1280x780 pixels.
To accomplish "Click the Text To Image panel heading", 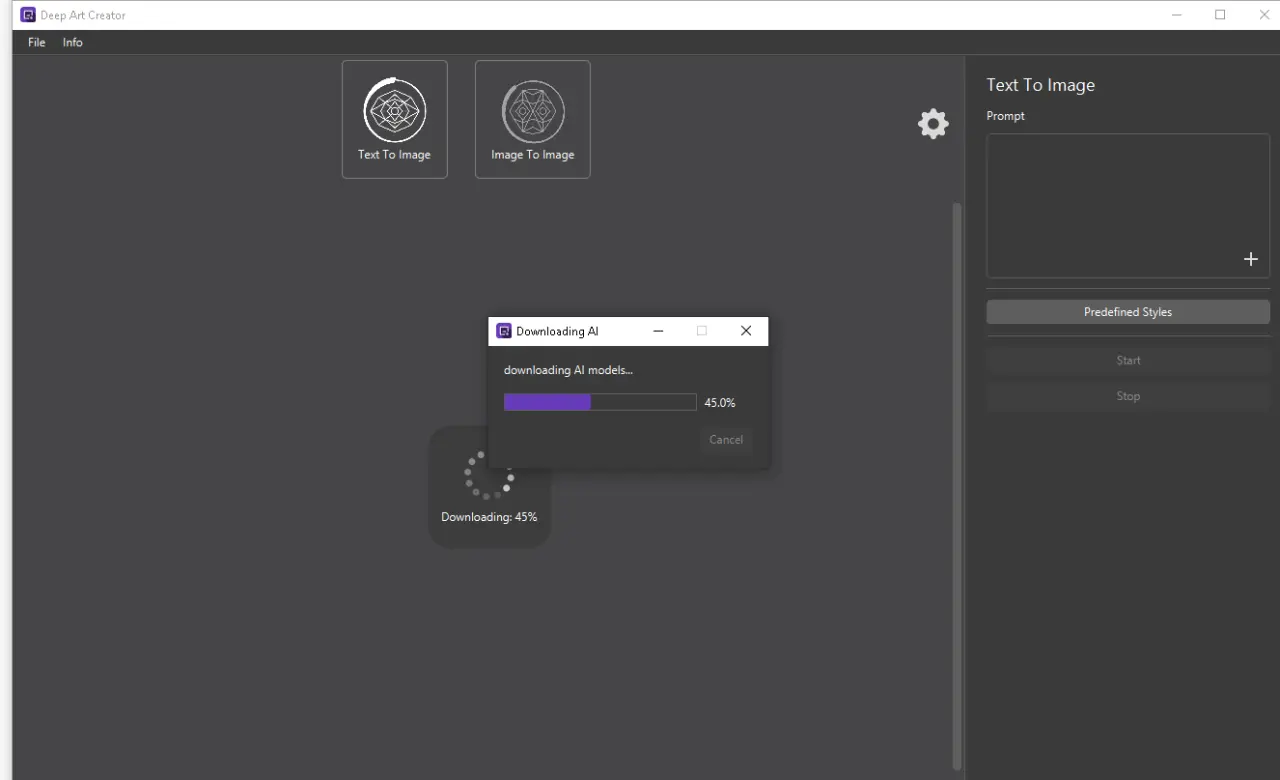I will tap(1040, 85).
